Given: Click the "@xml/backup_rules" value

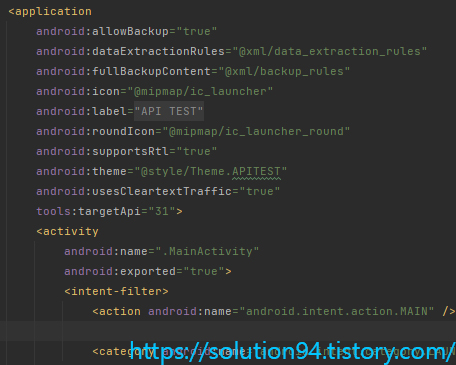Looking at the screenshot, I should pyautogui.click(x=284, y=71).
